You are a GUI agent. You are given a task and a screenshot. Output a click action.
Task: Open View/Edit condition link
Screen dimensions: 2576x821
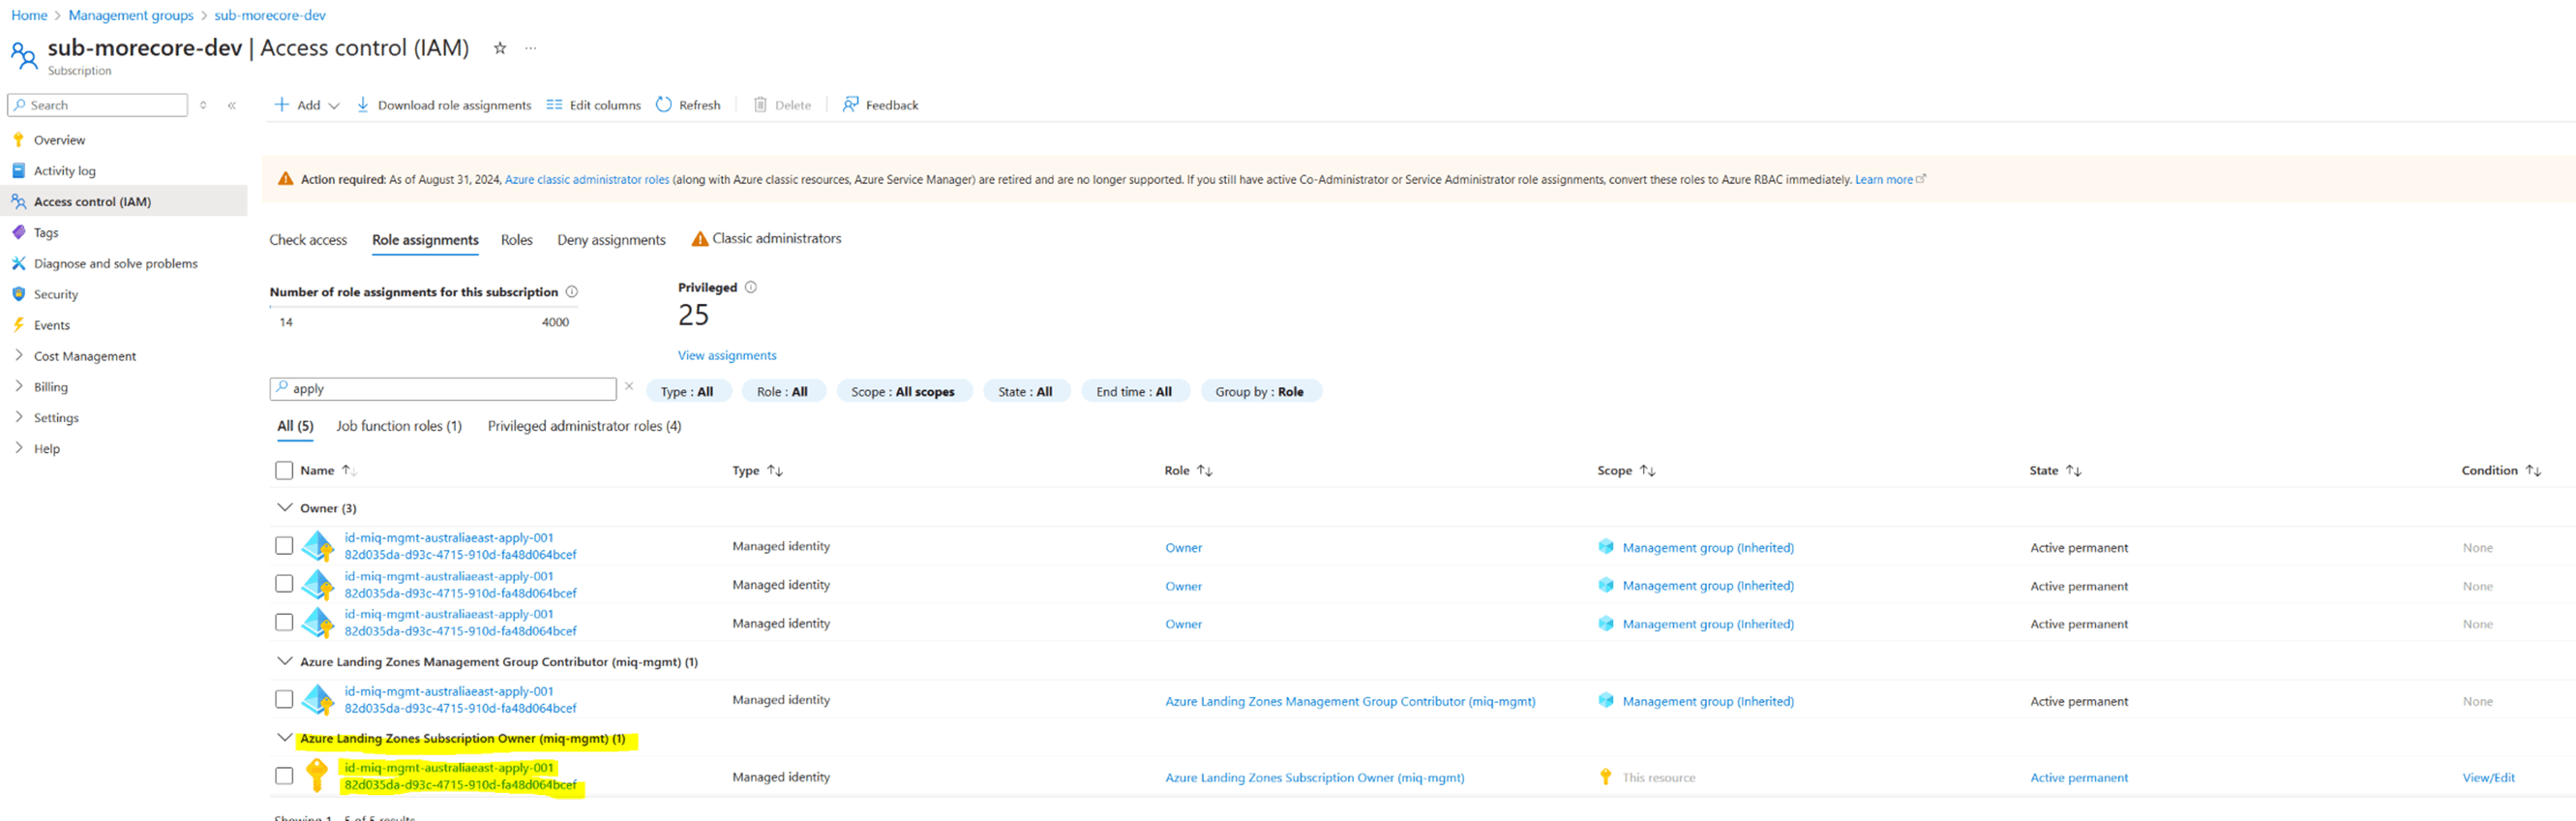tap(2488, 777)
